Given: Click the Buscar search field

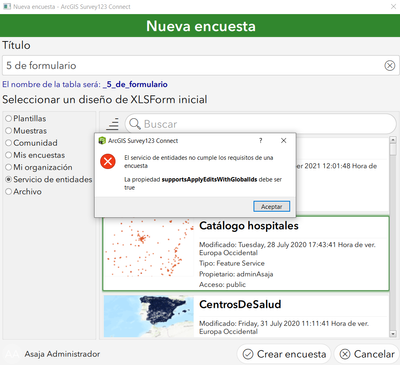Looking at the screenshot, I should pos(261,124).
